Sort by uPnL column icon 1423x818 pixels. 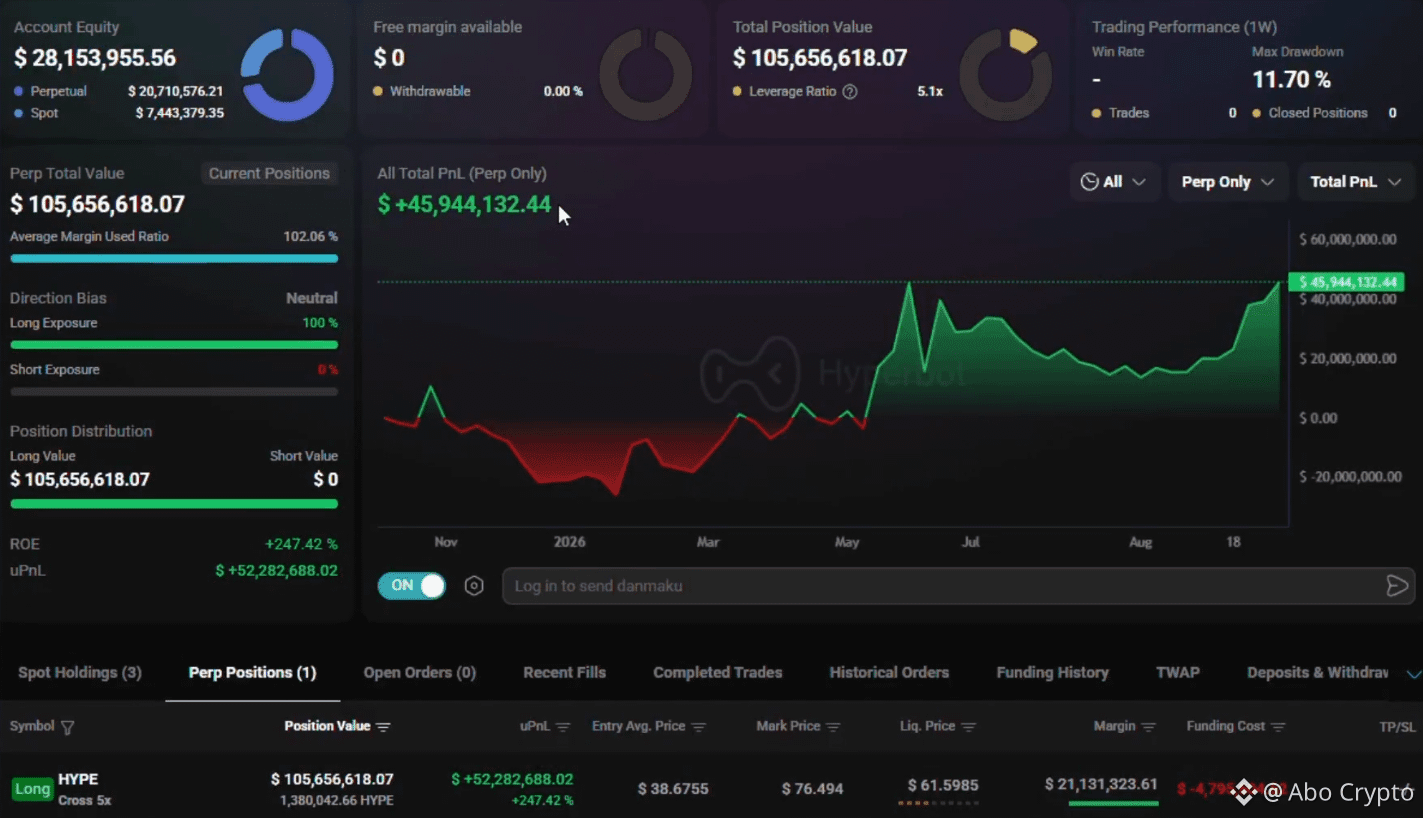tap(563, 727)
